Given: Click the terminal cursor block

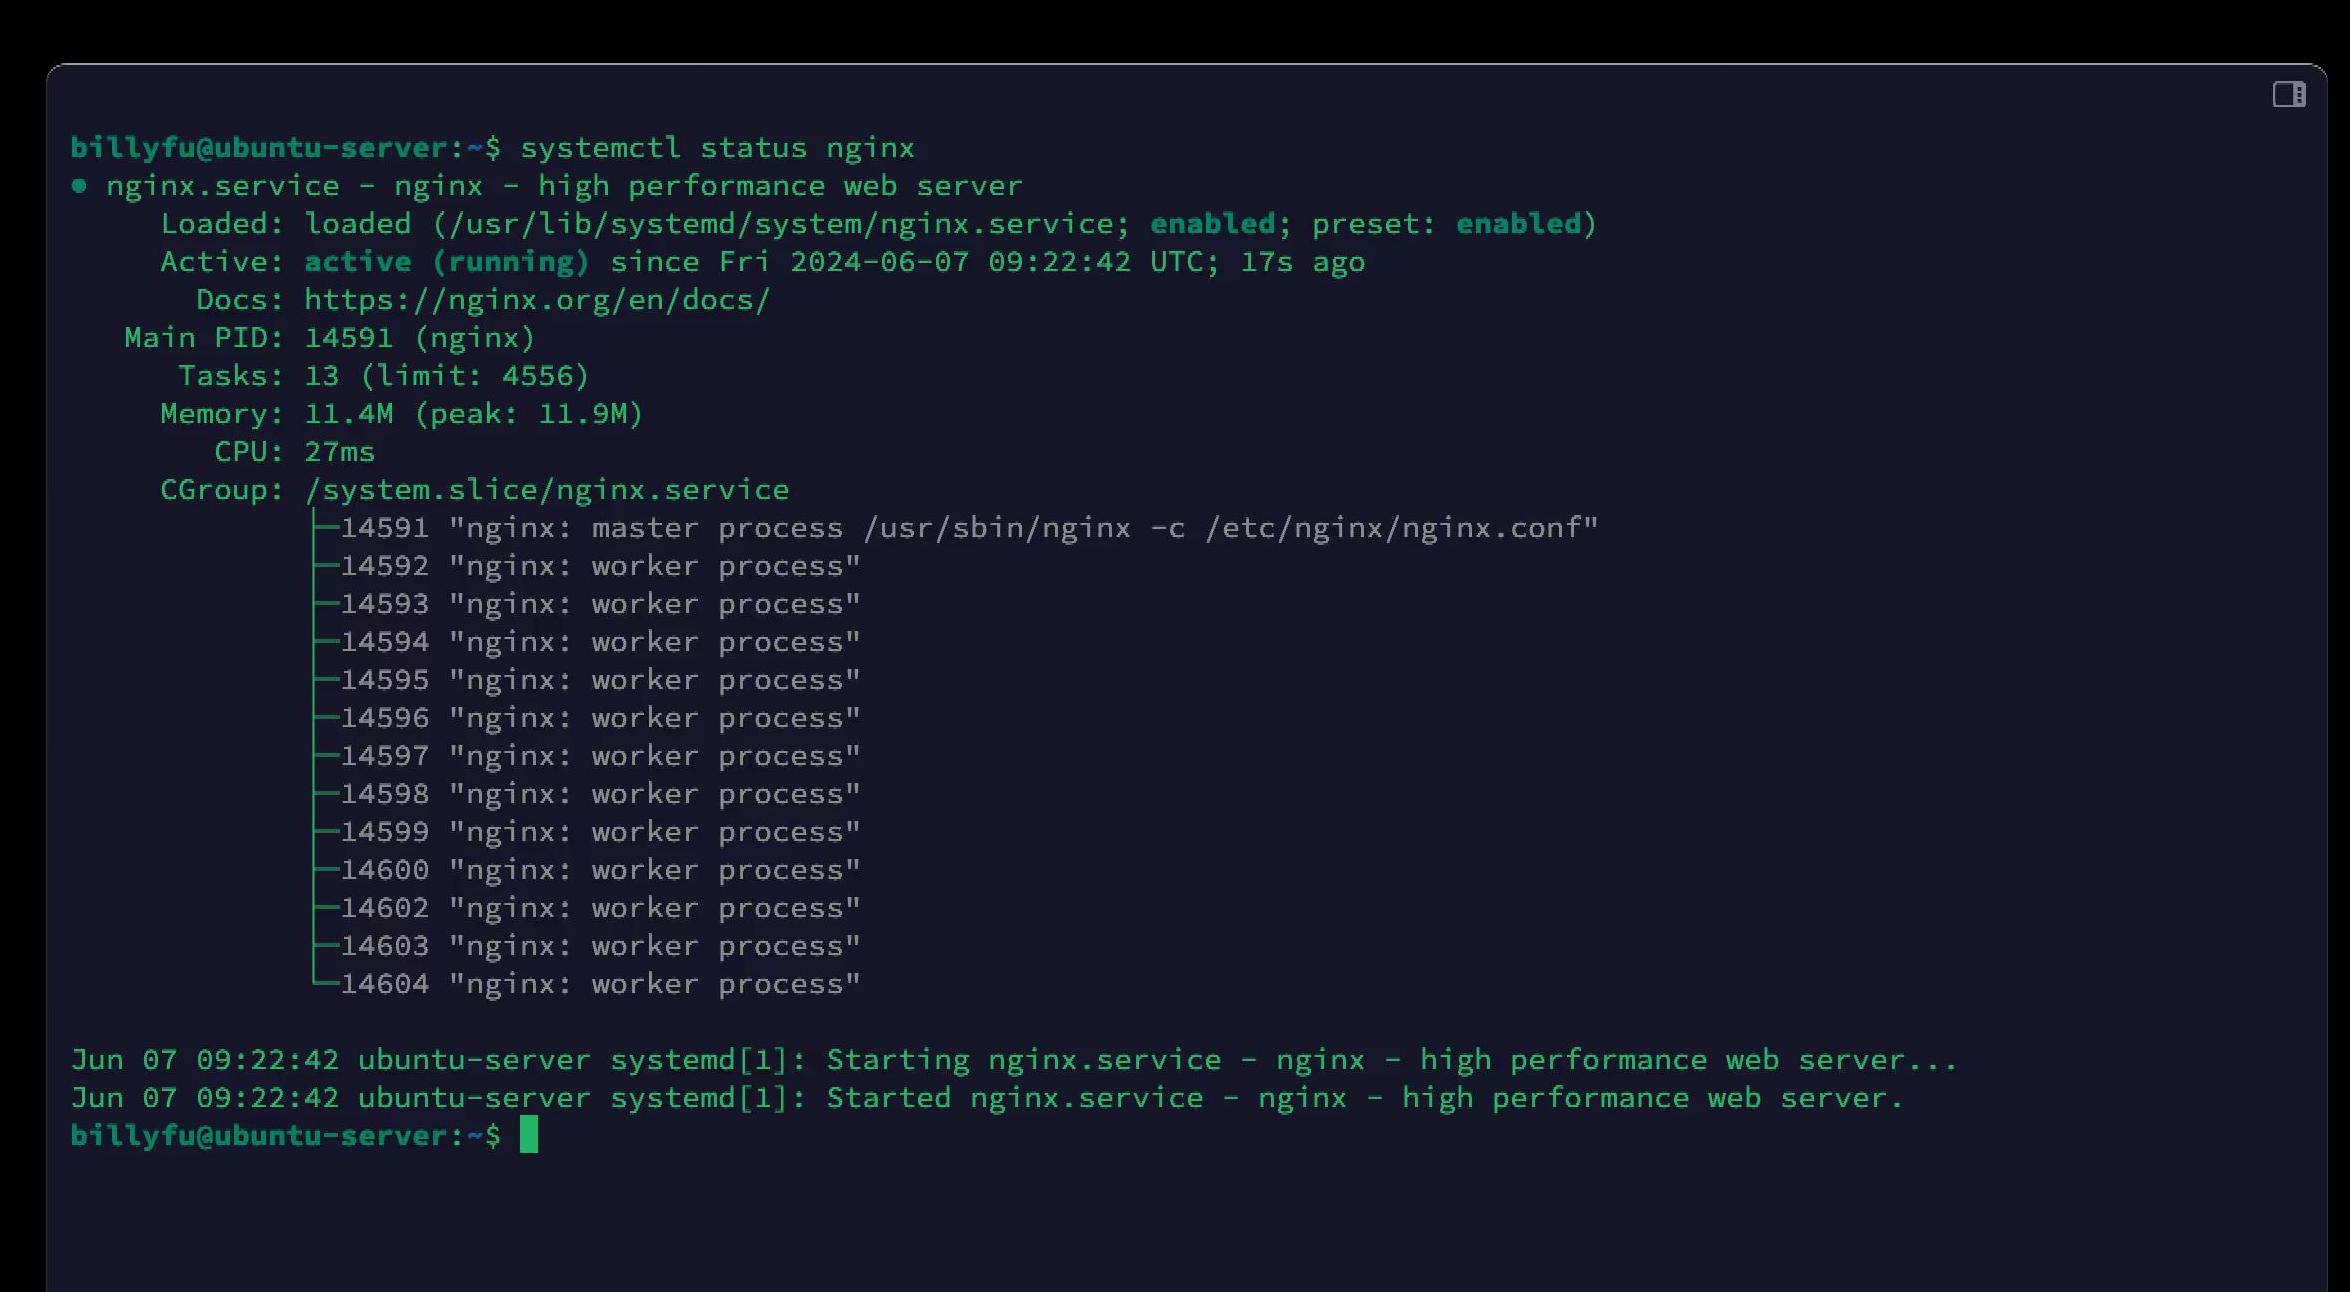Looking at the screenshot, I should point(529,1135).
